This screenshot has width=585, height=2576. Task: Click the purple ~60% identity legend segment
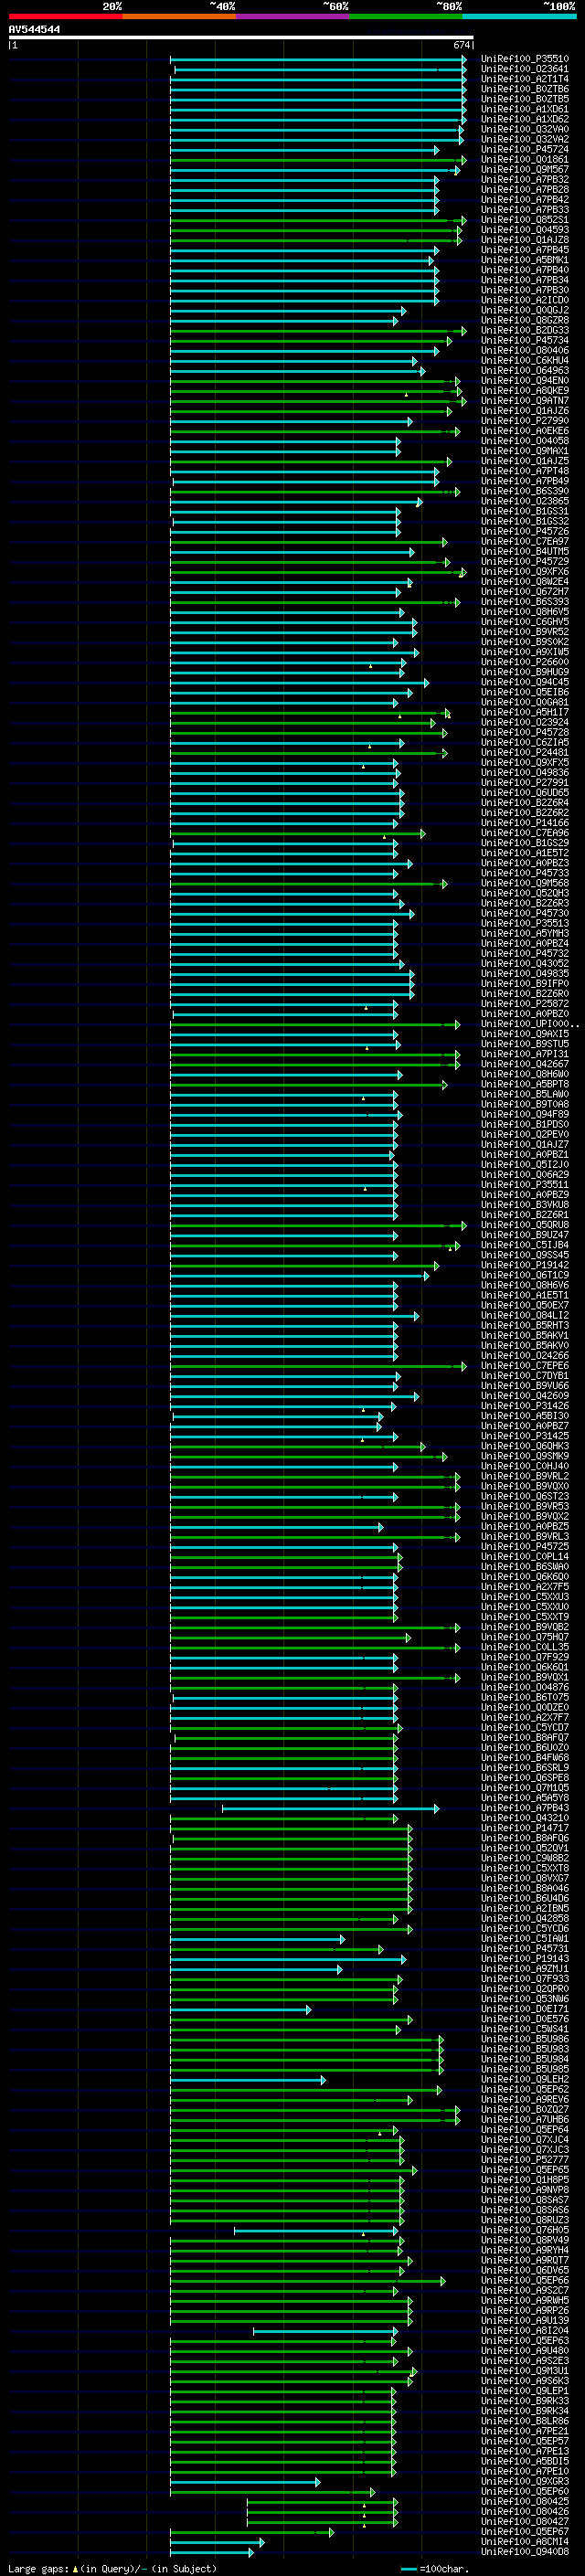click(292, 16)
